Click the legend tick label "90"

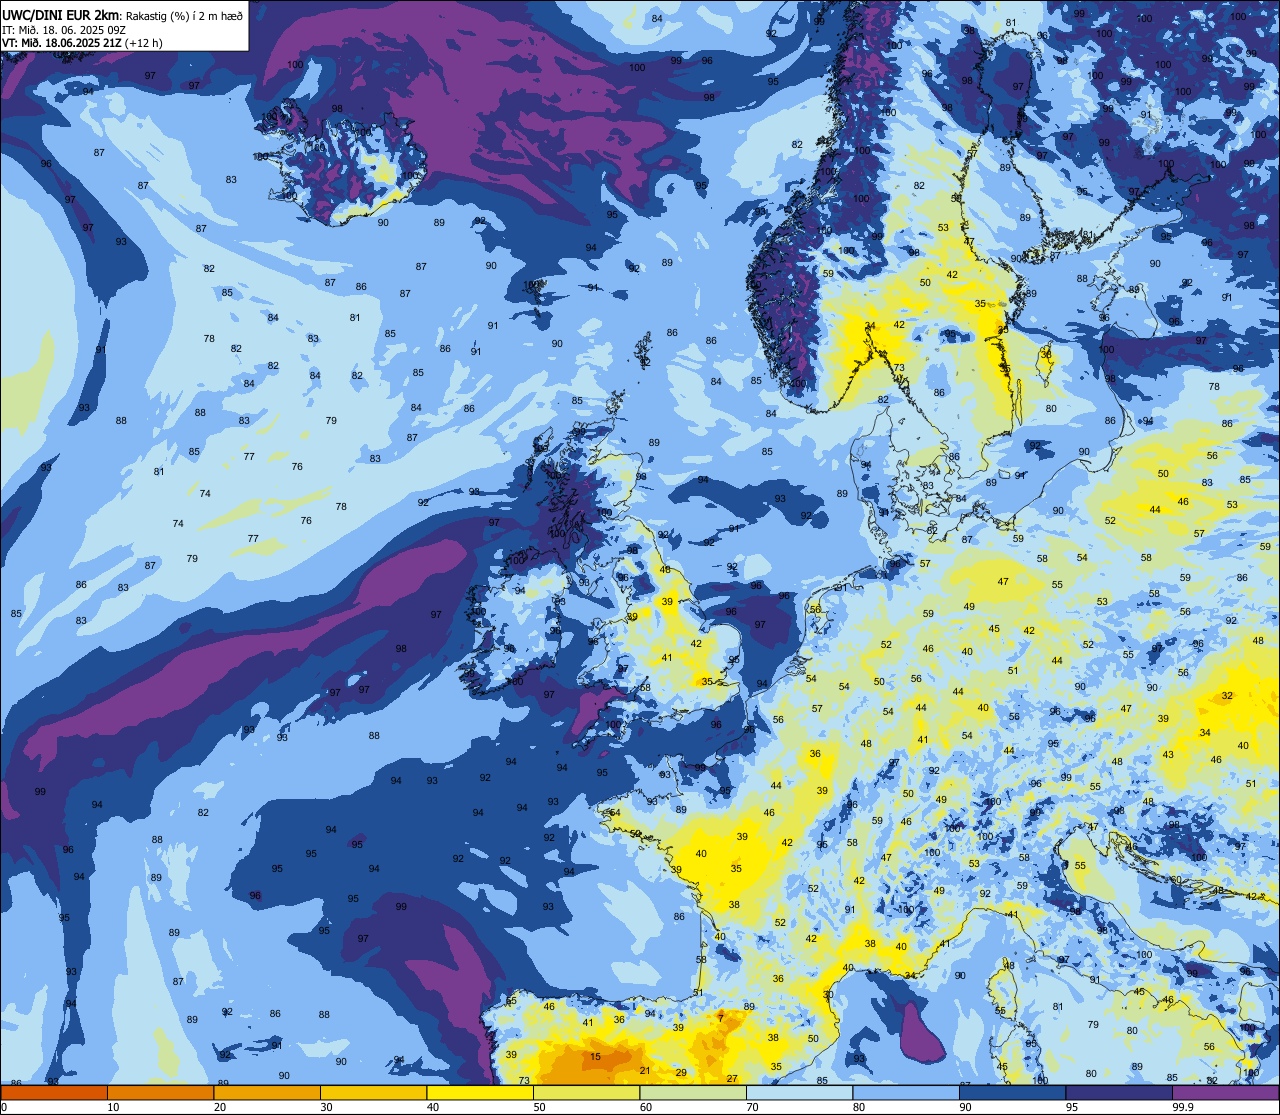(965, 1107)
